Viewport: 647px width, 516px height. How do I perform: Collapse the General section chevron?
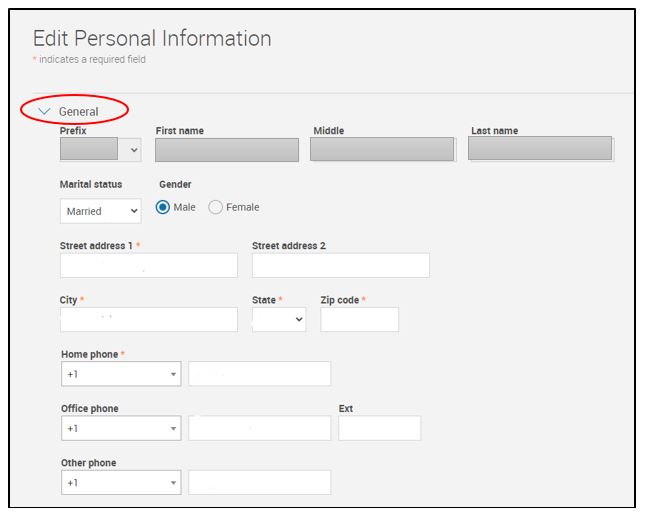44,111
